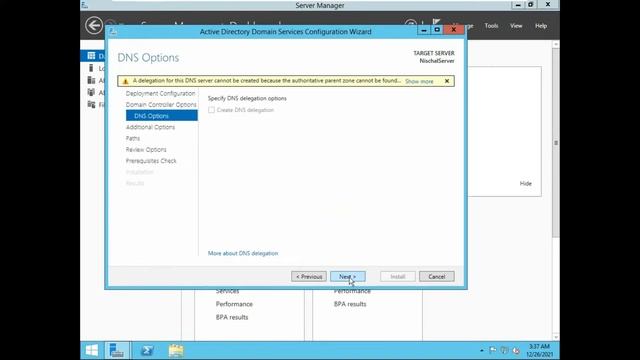This screenshot has height=360, width=640.
Task: Click the Notifications flag in Server Manager header
Action: pos(436,22)
